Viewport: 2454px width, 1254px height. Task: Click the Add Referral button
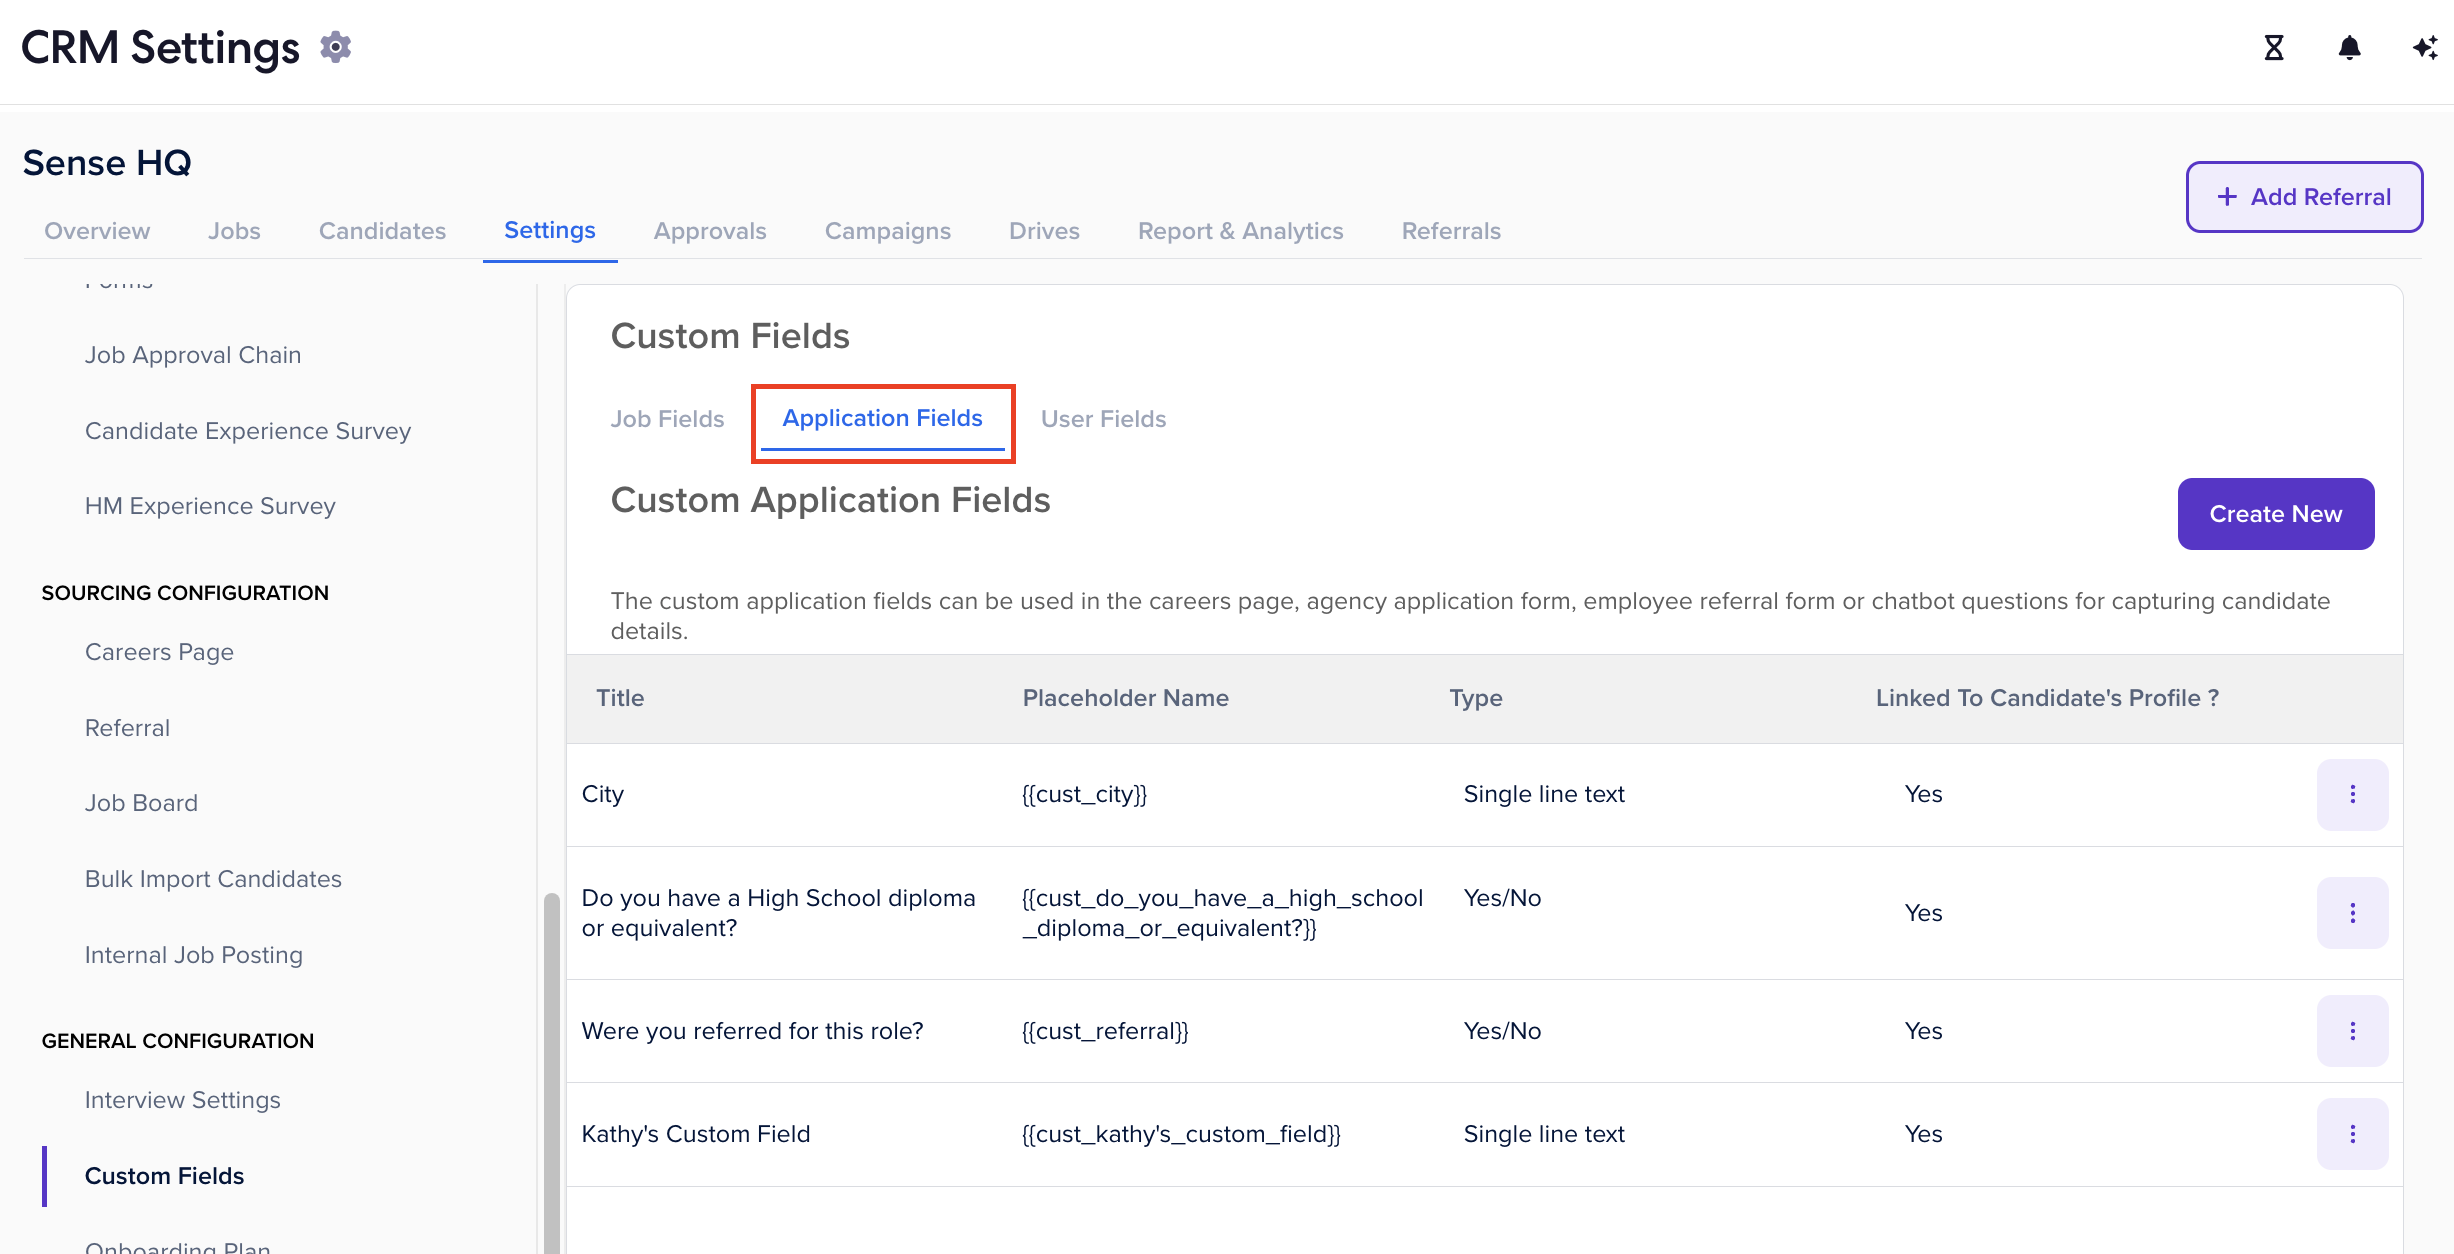2304,197
